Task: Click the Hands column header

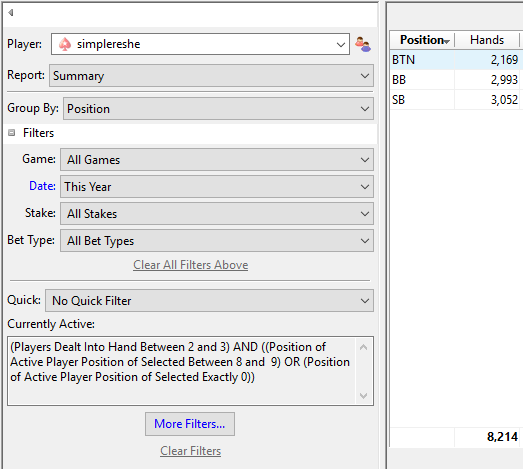Action: coord(487,40)
